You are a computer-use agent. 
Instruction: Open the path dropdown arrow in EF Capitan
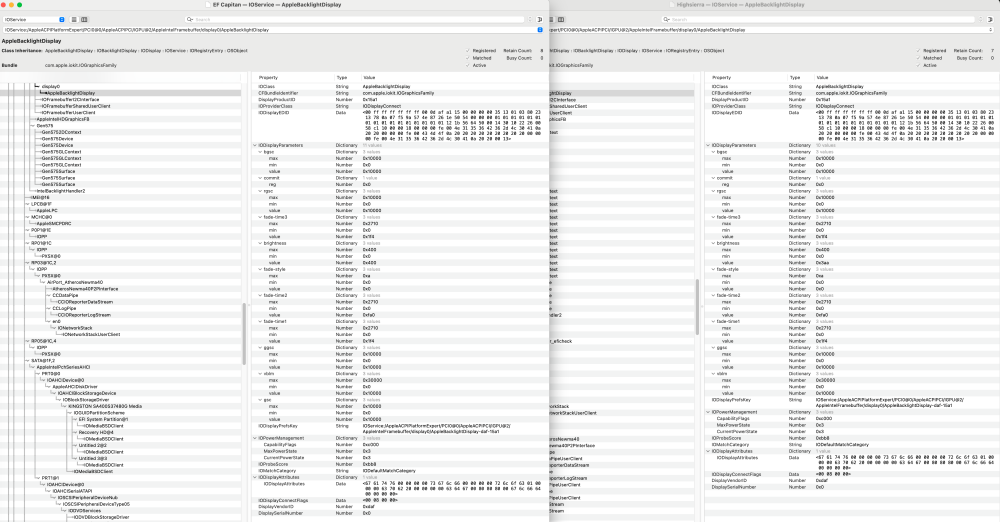540,29
